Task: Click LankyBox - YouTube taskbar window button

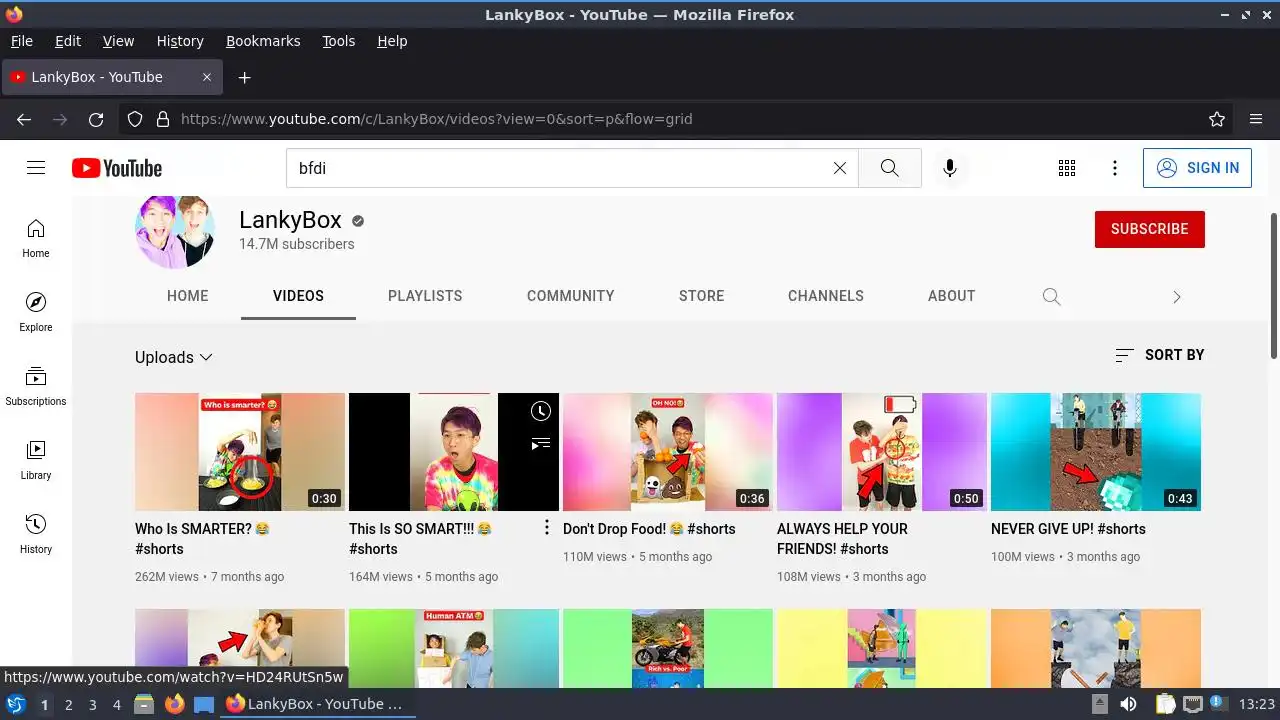Action: (x=318, y=704)
